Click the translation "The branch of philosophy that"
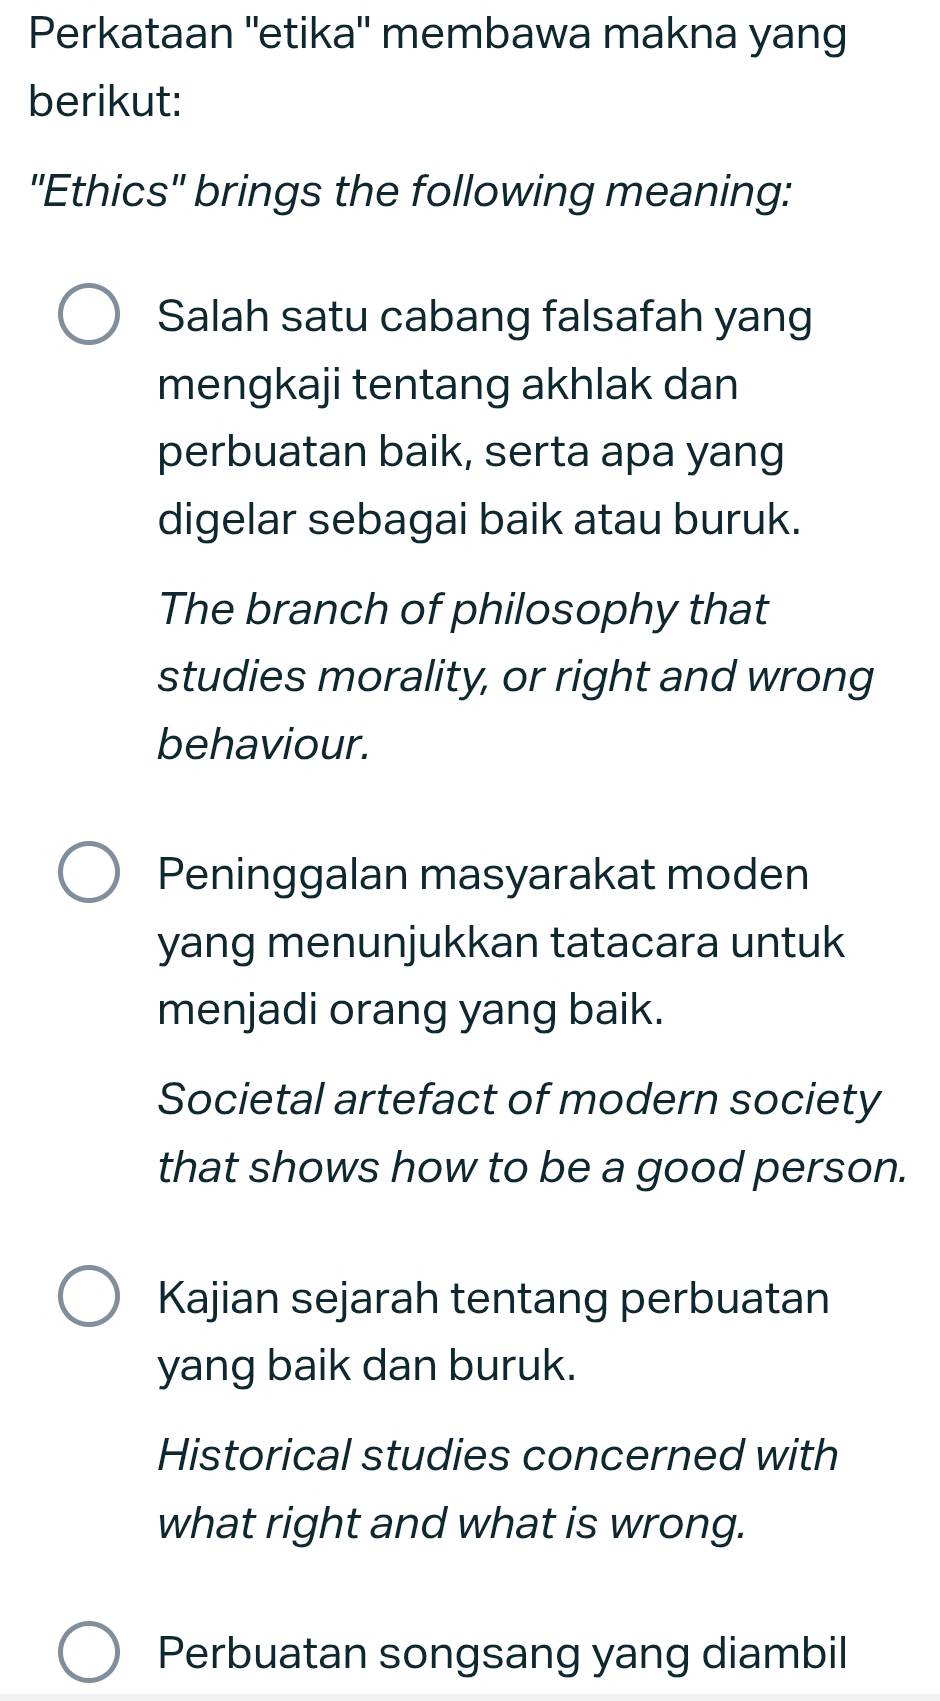 click(x=463, y=609)
